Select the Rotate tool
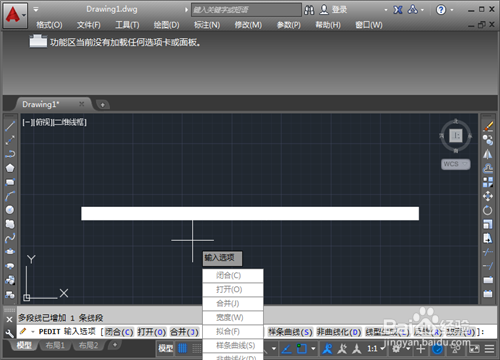 488,210
